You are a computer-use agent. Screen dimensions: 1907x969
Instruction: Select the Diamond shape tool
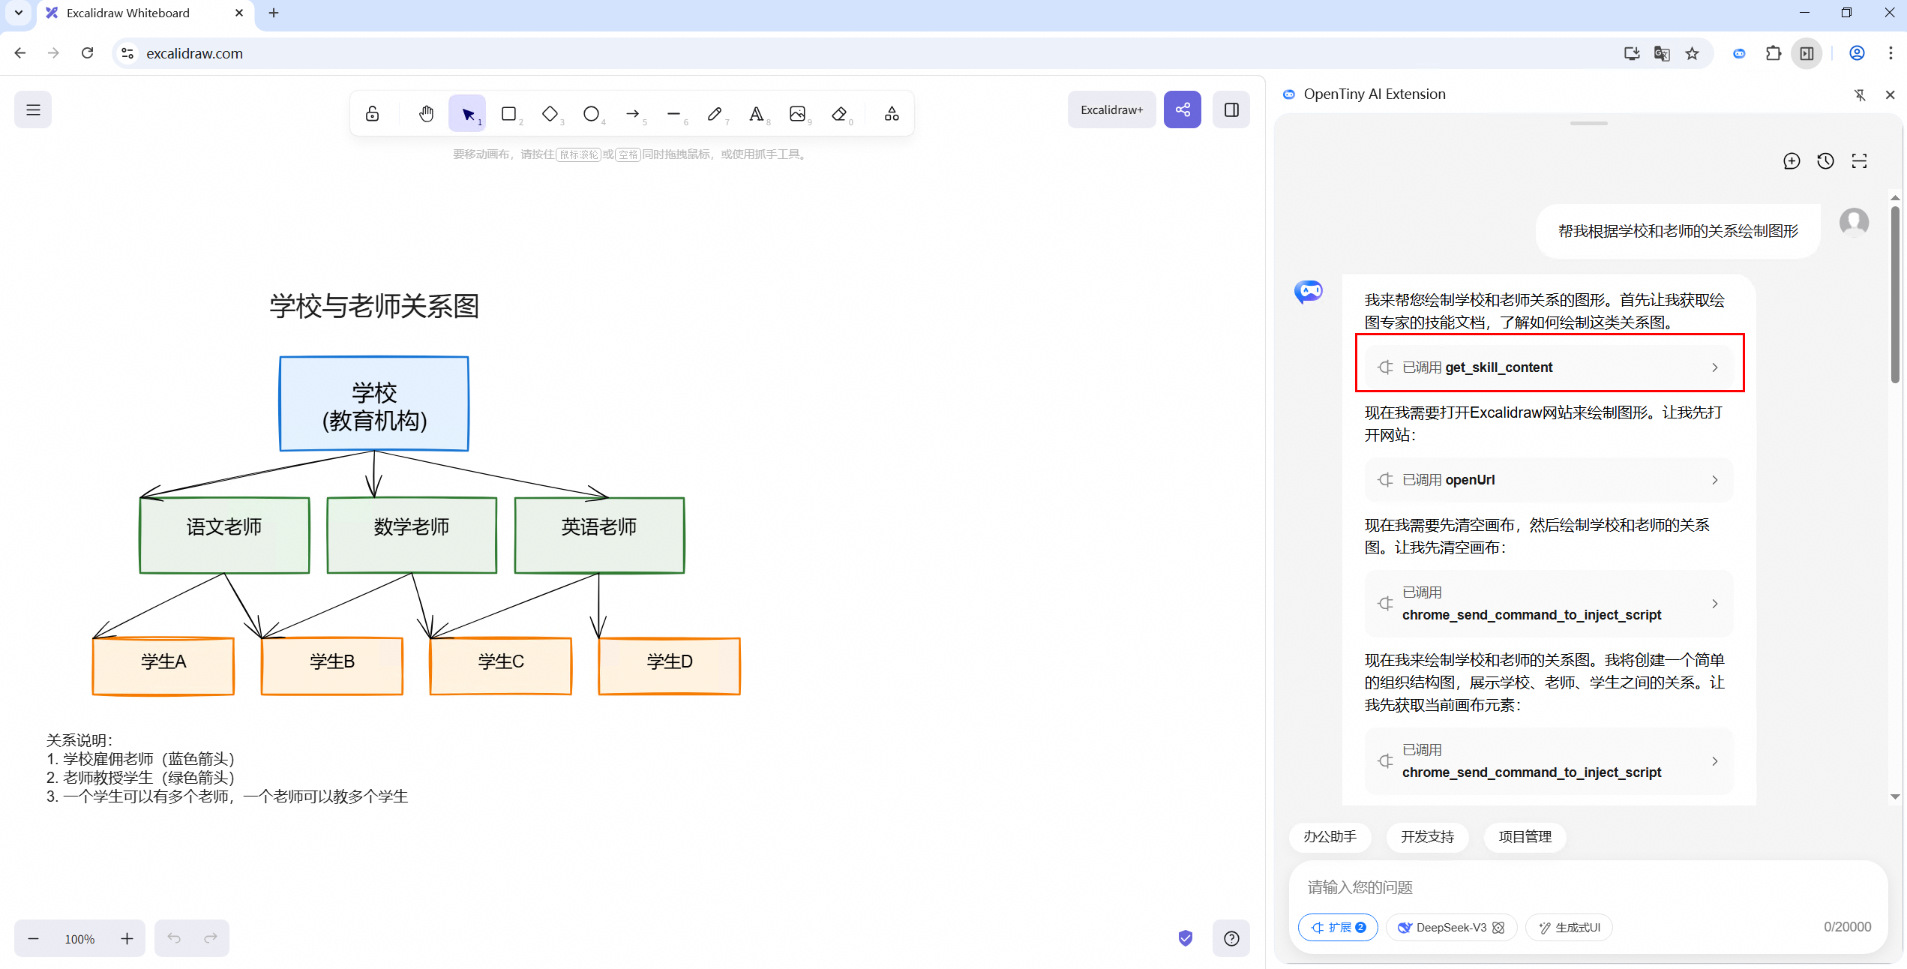550,114
